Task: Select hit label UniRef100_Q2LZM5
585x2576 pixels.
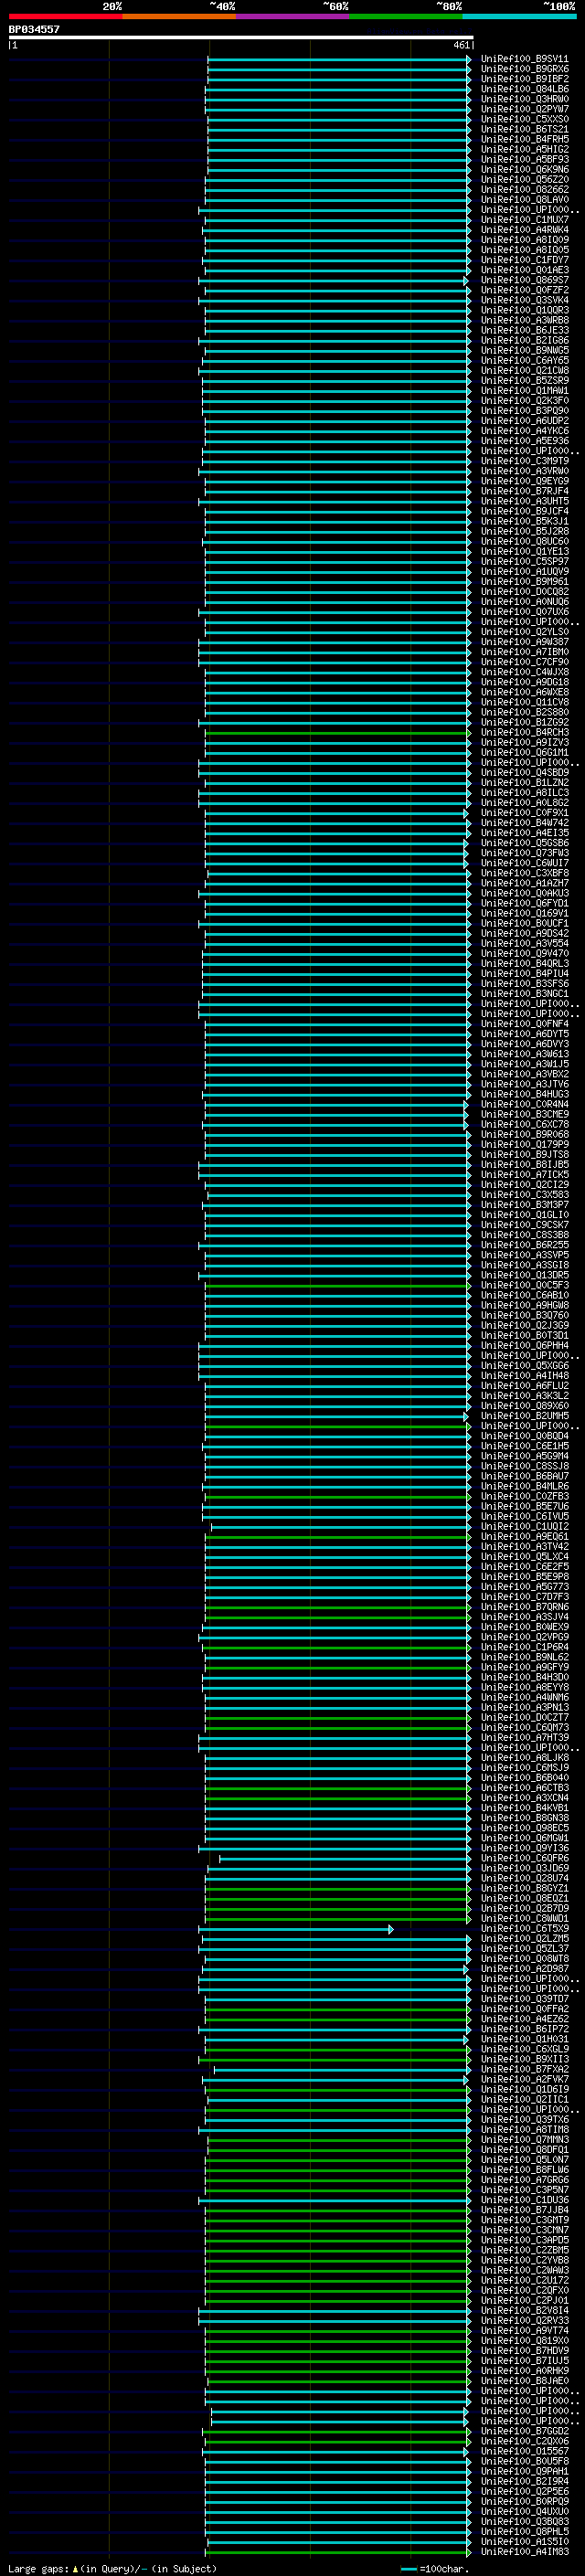Action: click(x=524, y=1939)
